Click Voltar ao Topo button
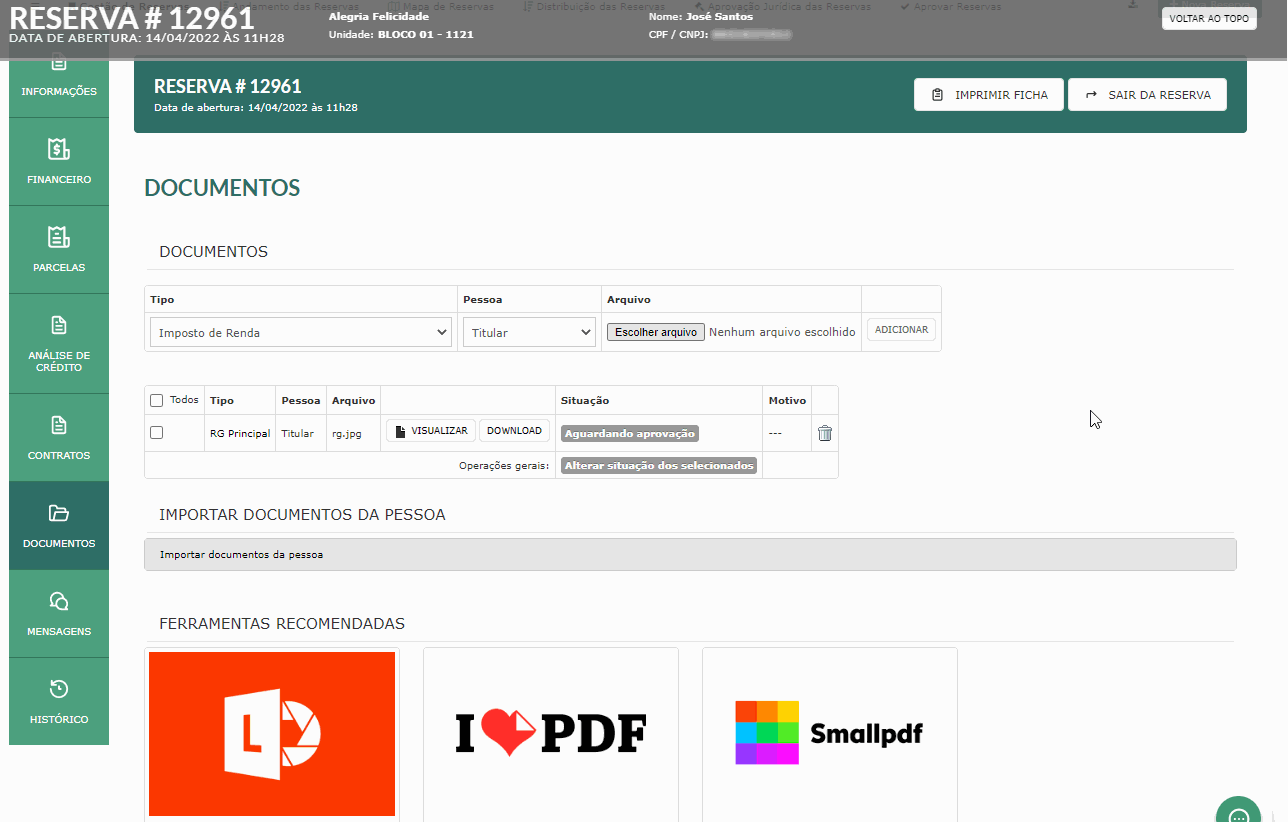 (1209, 18)
